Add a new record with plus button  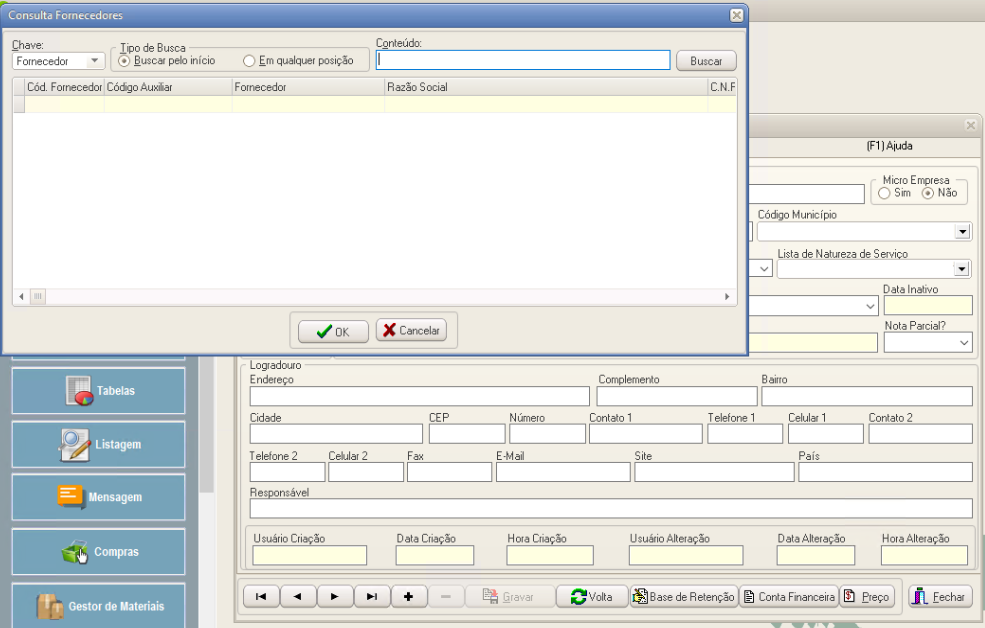click(408, 597)
